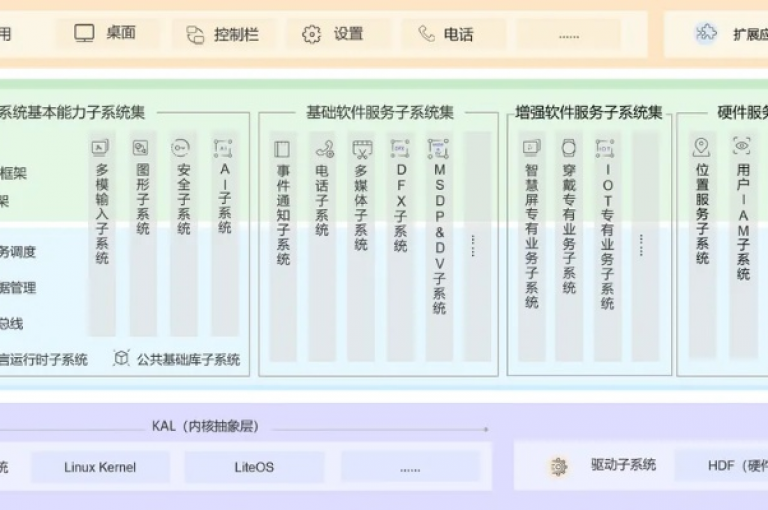Screen dimensions: 768x510
Task: Click the Linux Kernel box
Action: (x=100, y=467)
